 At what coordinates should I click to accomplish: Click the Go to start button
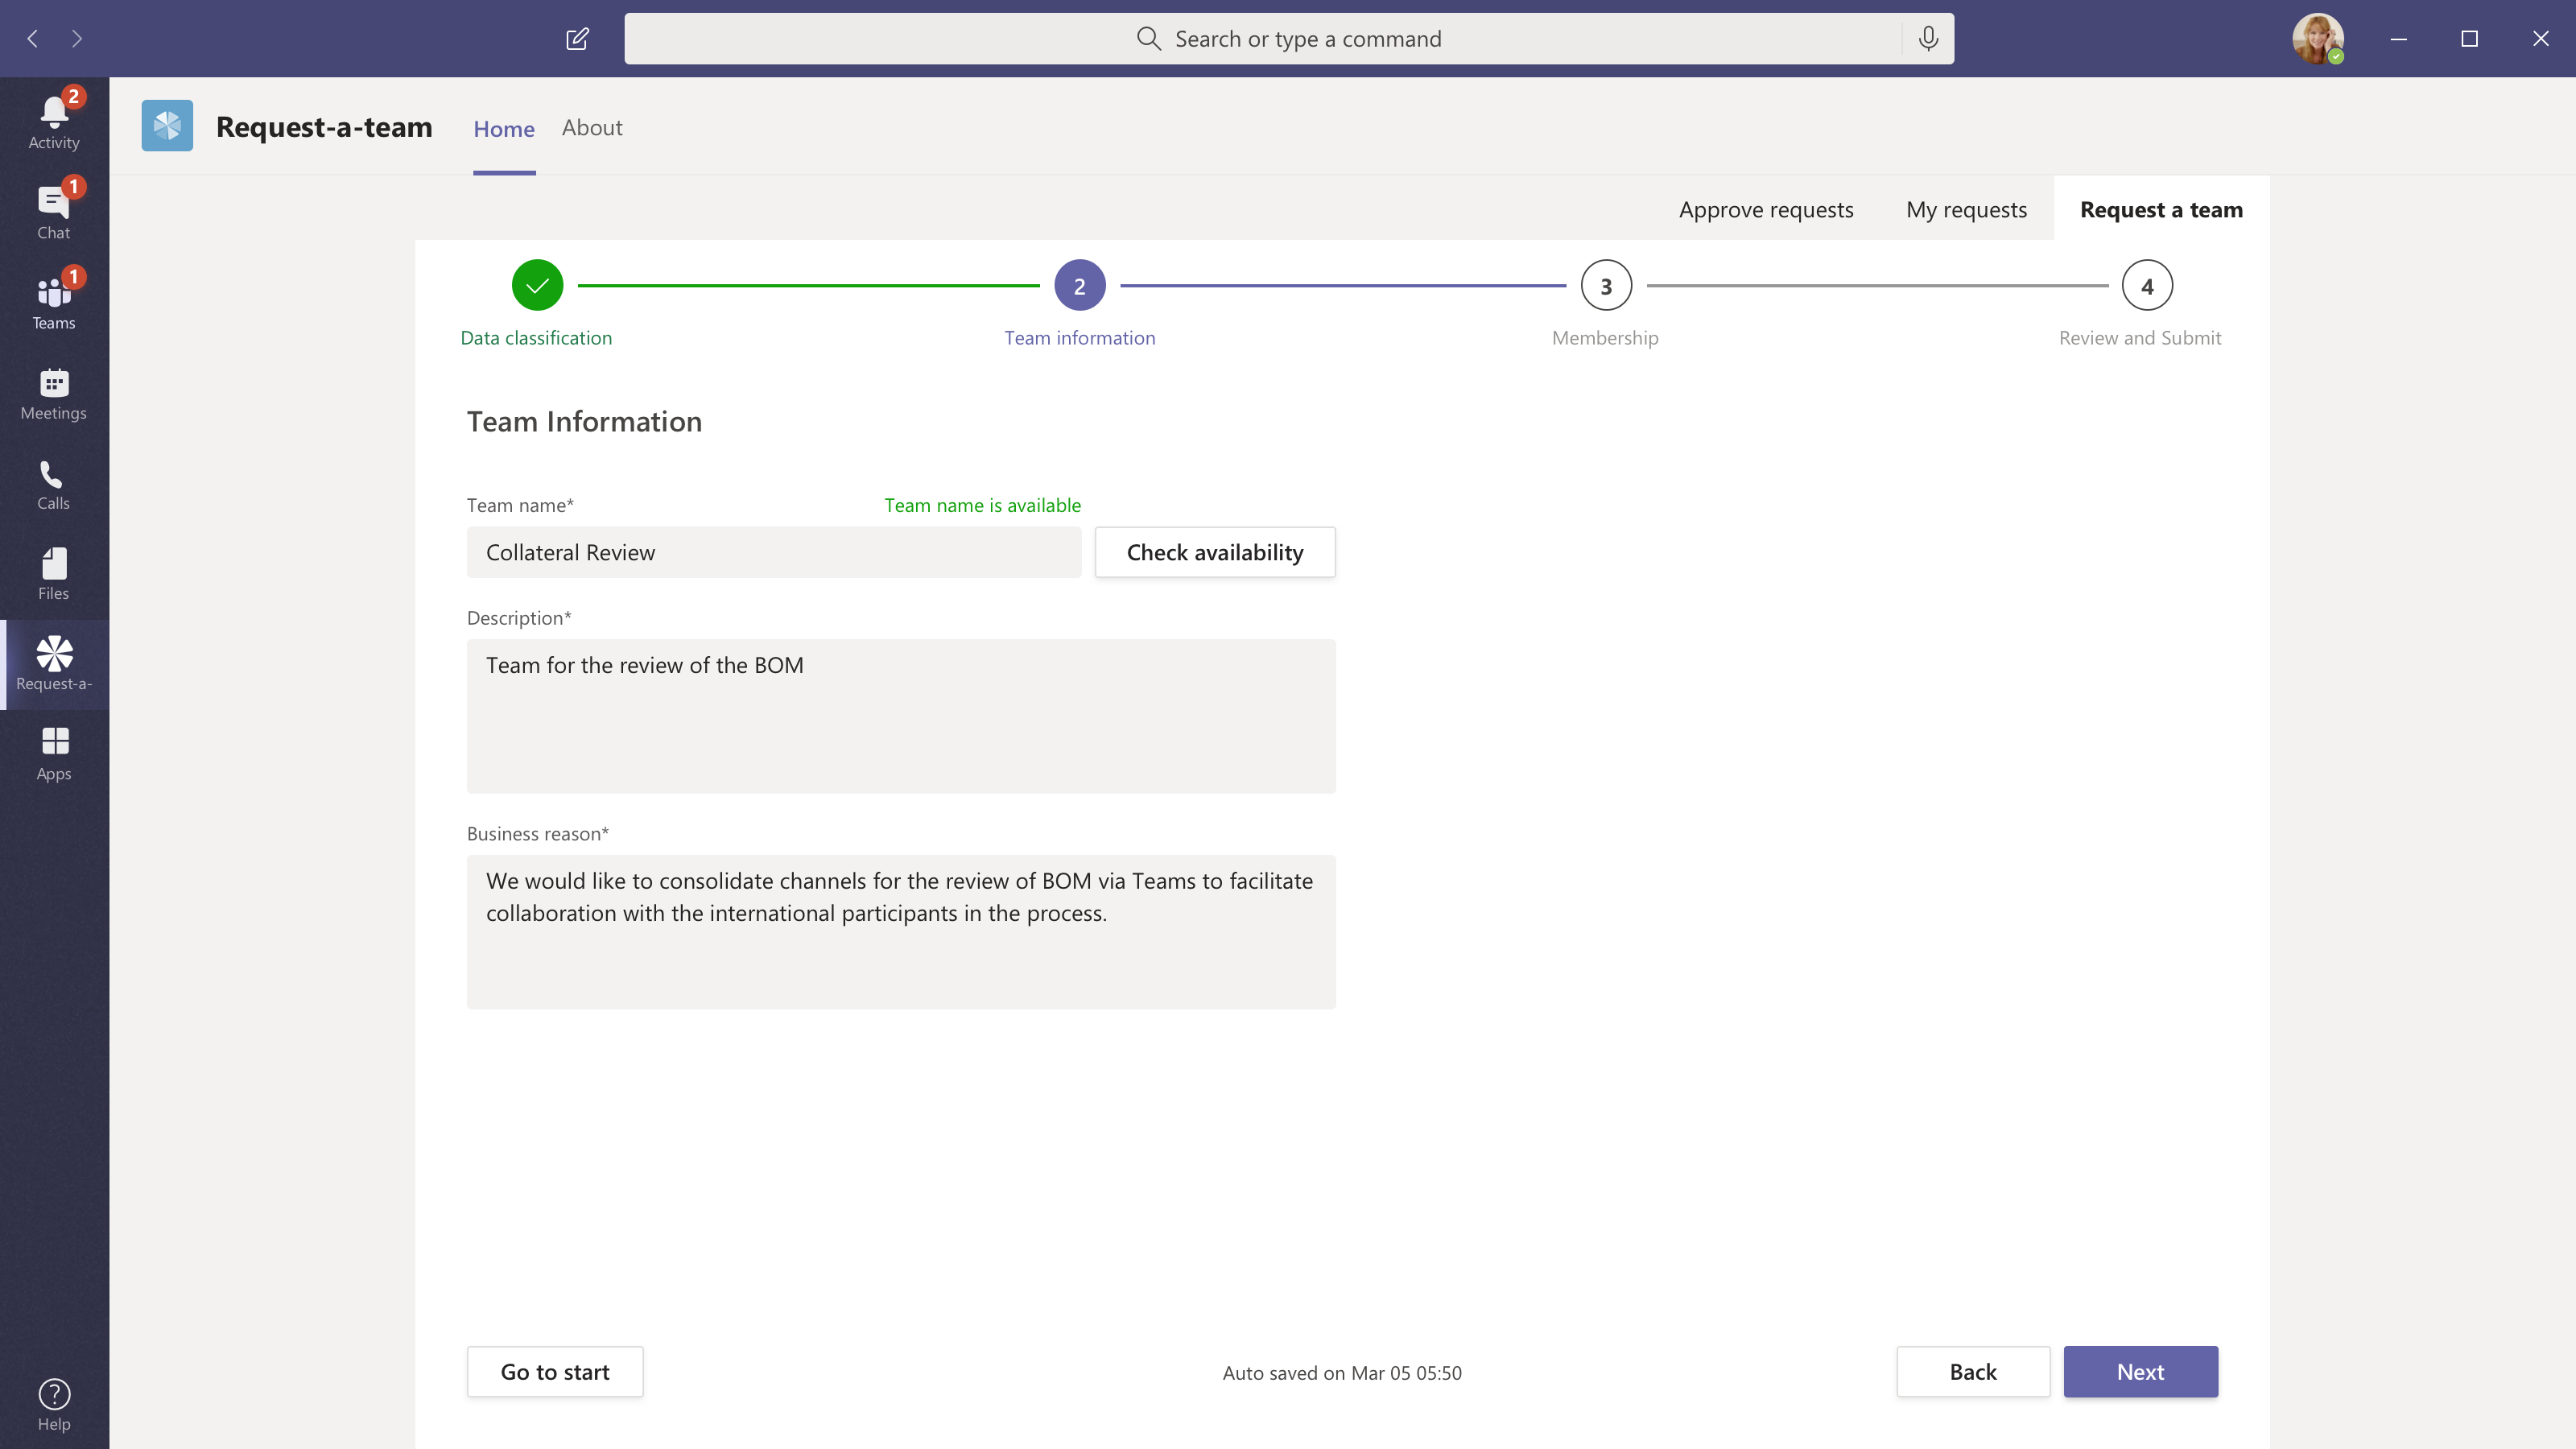554,1372
